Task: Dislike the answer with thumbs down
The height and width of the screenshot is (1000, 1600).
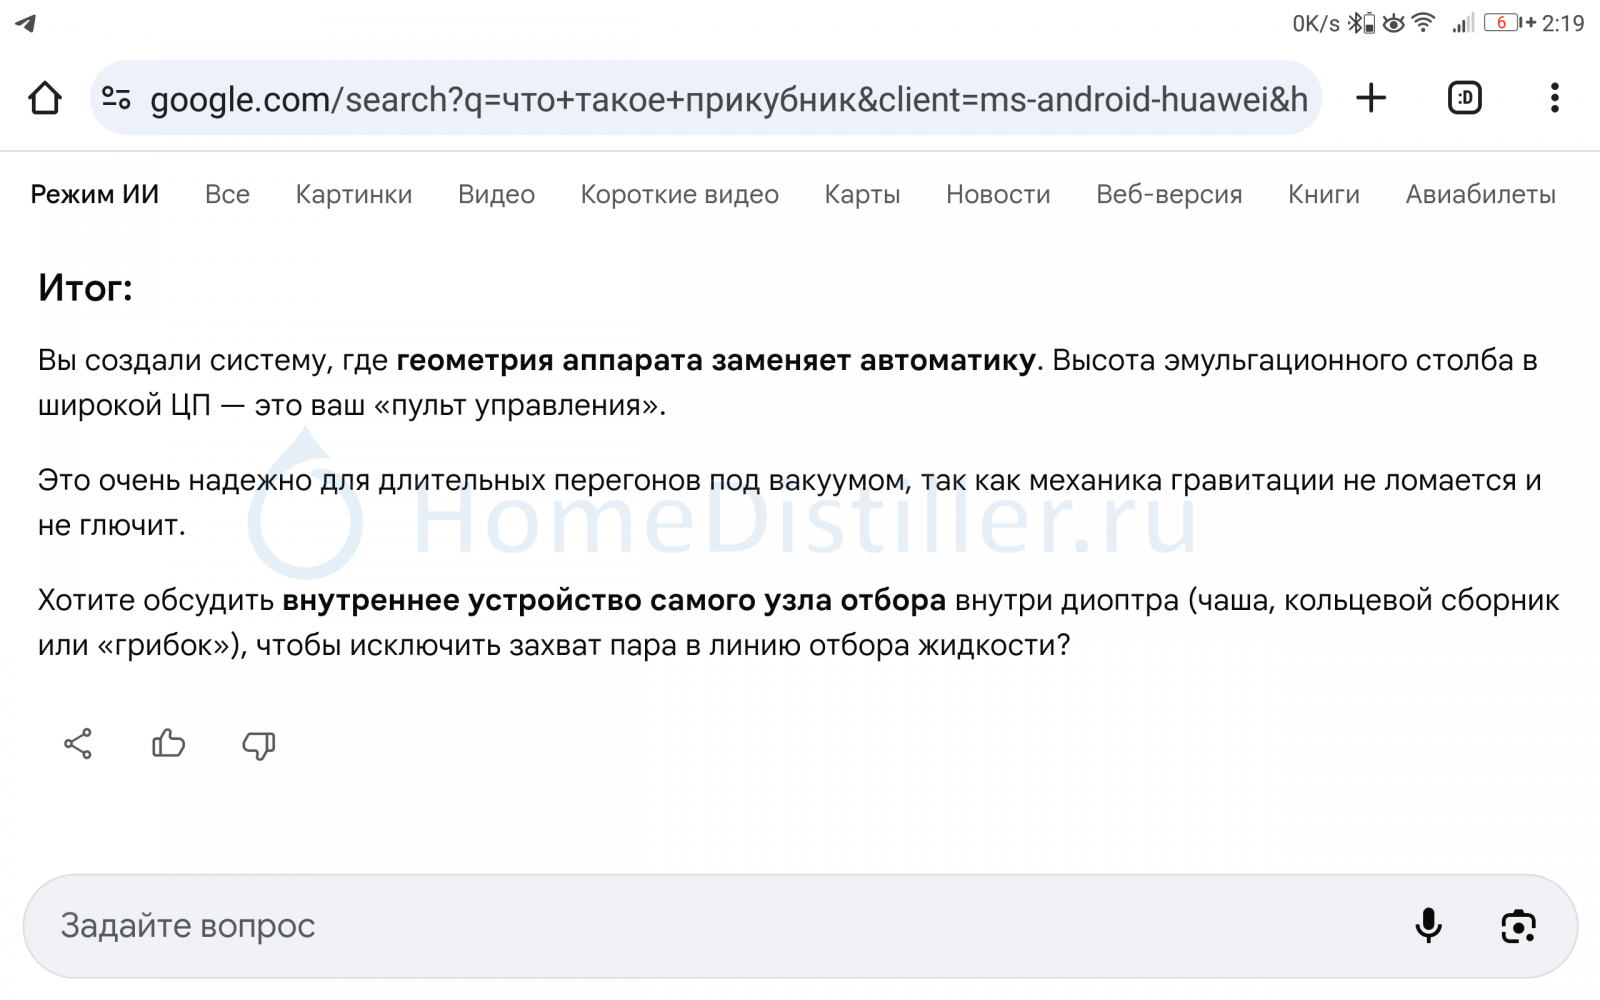Action: [258, 745]
